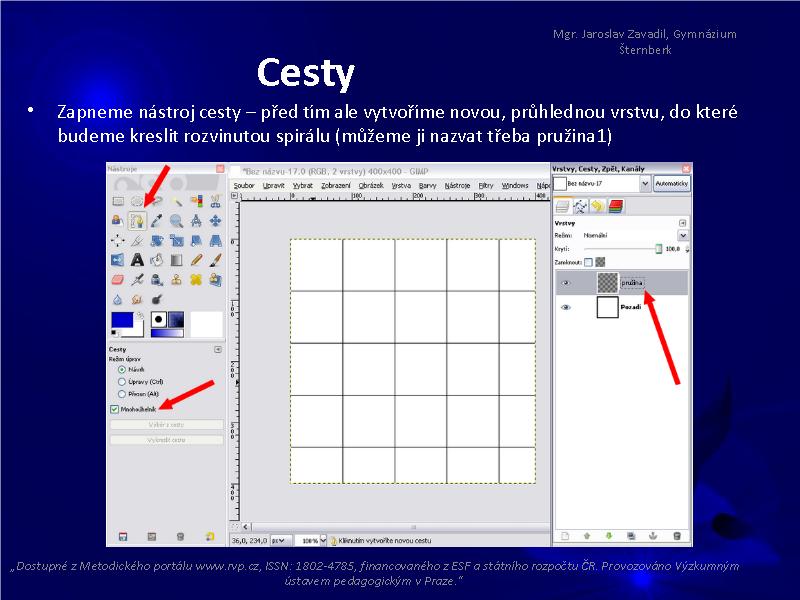The height and width of the screenshot is (600, 800).
Task: Switch to the Cesty paths tab
Action: point(580,207)
